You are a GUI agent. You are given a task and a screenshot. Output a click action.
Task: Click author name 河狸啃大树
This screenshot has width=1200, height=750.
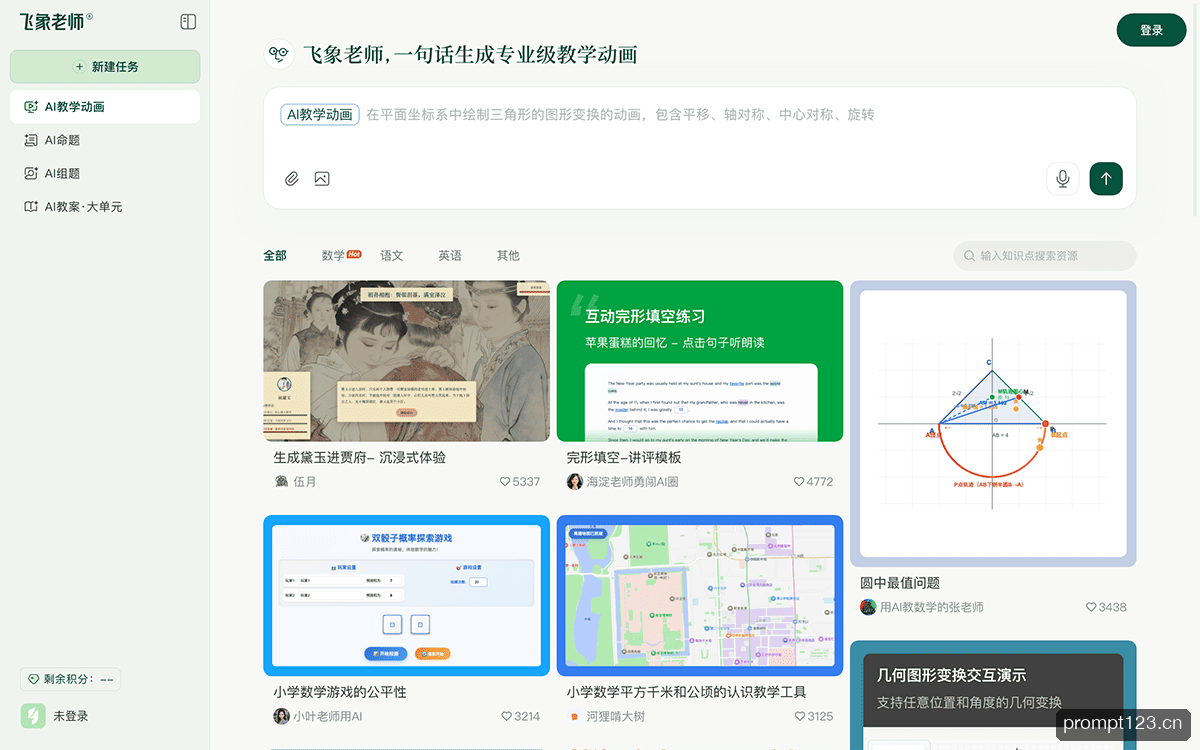tap(616, 717)
